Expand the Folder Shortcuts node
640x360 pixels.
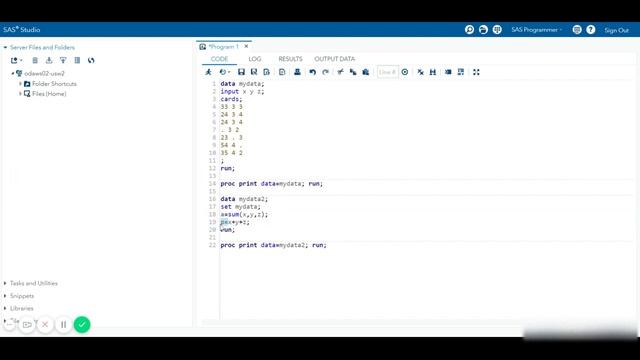coord(20,84)
